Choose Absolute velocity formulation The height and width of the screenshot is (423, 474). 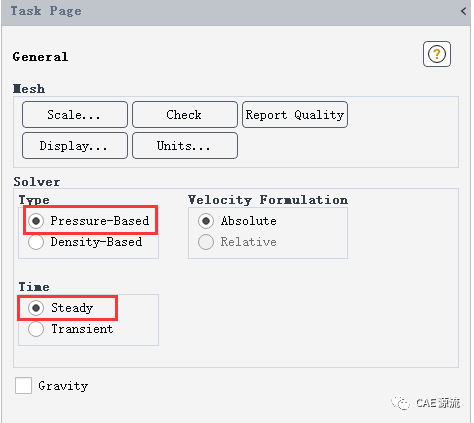(206, 221)
